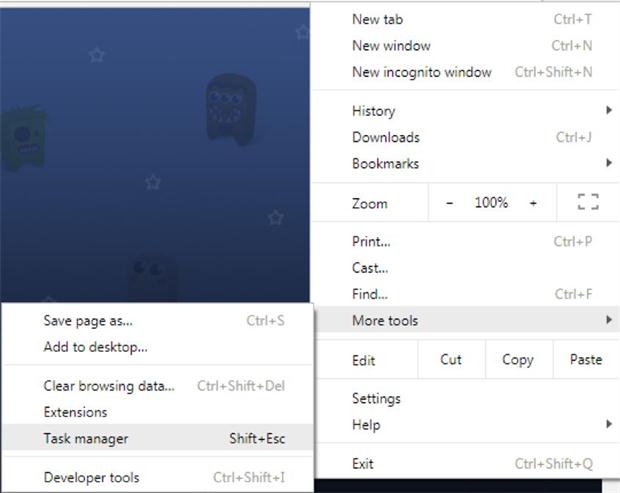The image size is (620, 493).
Task: Click the zoom in plus button
Action: coord(533,203)
